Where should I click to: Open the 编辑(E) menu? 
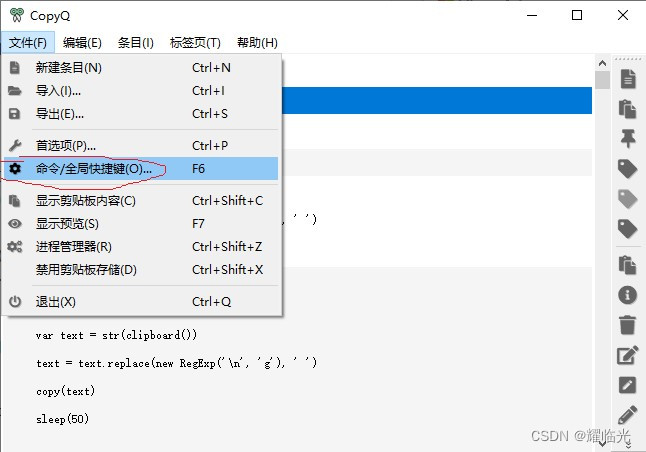click(x=82, y=42)
